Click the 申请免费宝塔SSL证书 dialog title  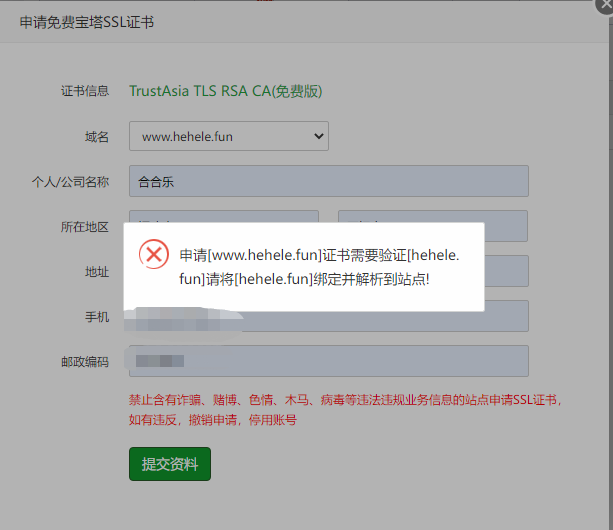click(x=87, y=22)
